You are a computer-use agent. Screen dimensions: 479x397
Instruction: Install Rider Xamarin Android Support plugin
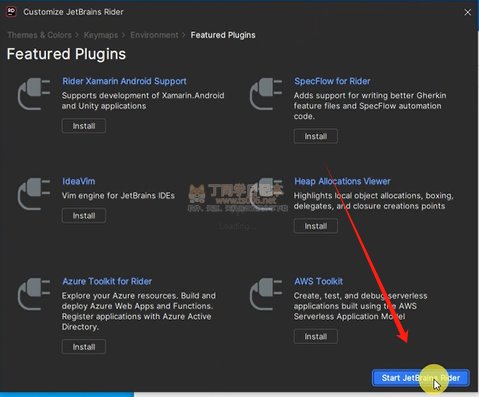84,126
